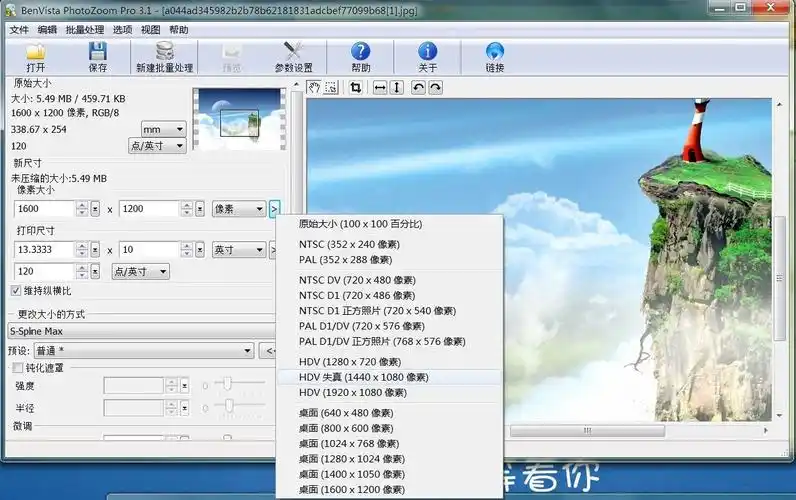Choose HDV (1920 x 1080 像素) from list
The image size is (796, 500).
[x=352, y=393]
